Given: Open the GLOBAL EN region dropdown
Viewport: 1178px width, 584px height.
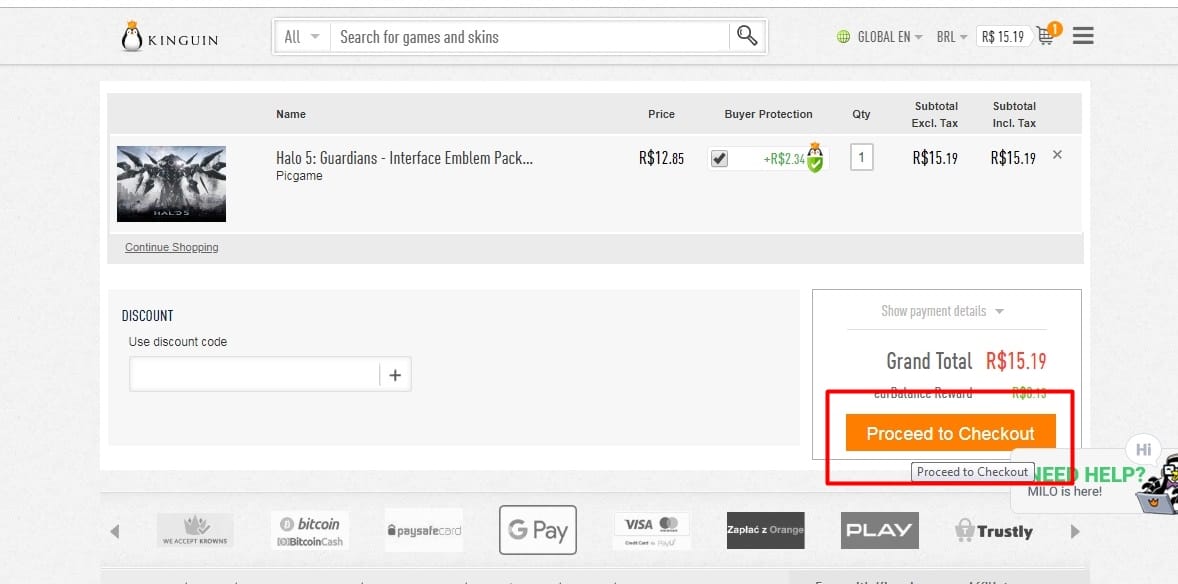Looking at the screenshot, I should [890, 36].
